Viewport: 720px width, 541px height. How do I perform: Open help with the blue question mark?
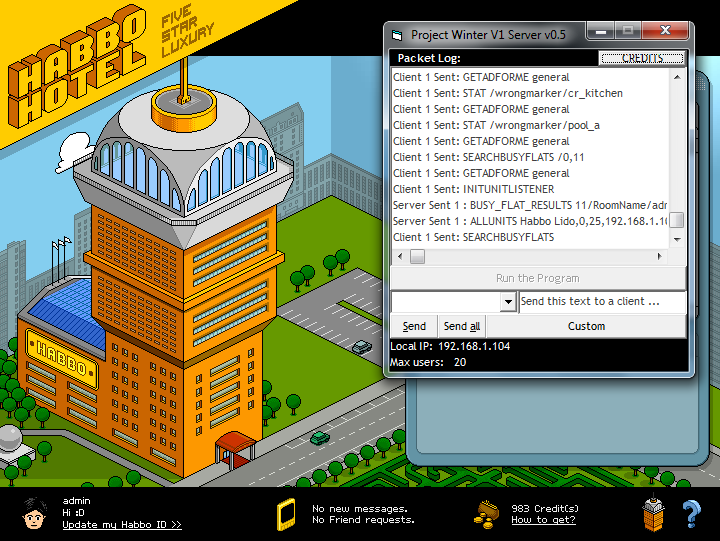click(692, 514)
